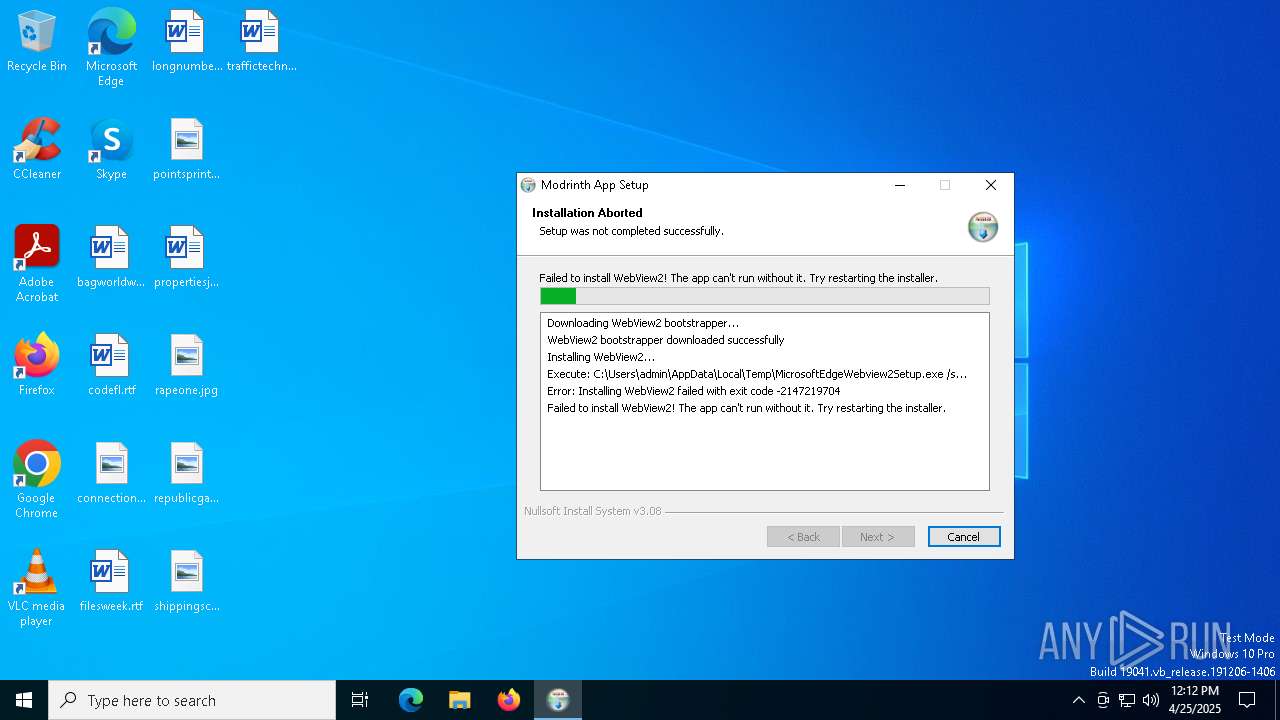Open Firefox desktop shortcut
This screenshot has height=720, width=1280.
pyautogui.click(x=37, y=366)
